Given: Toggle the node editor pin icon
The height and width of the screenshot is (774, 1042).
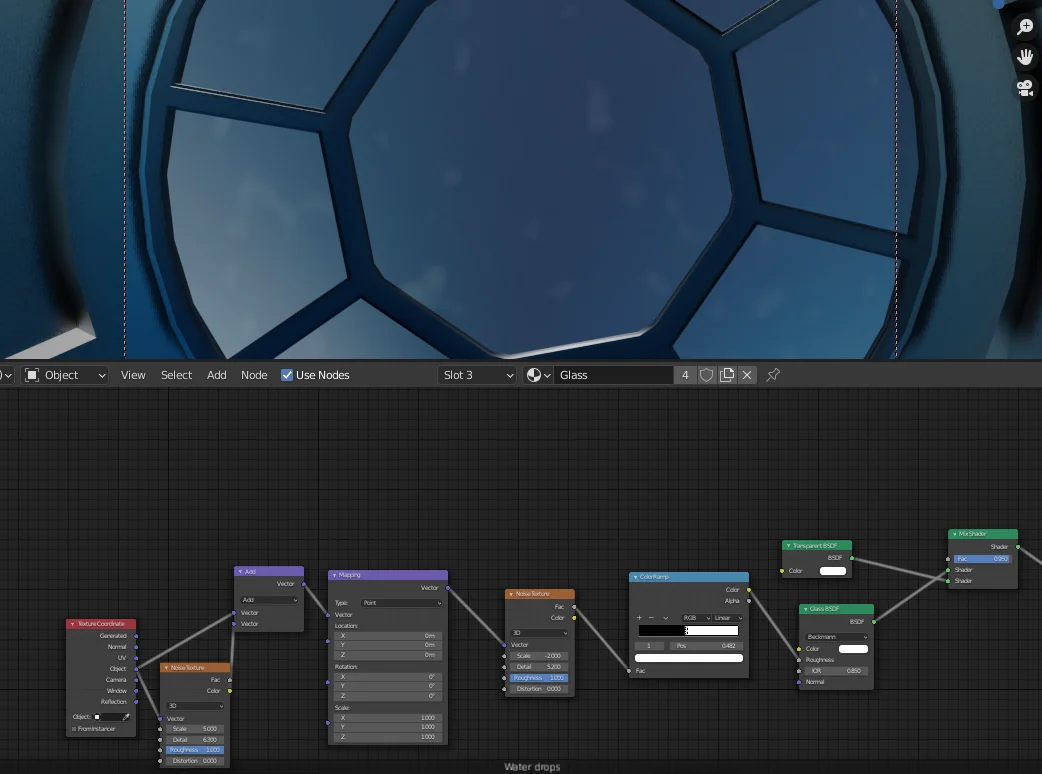Looking at the screenshot, I should tap(773, 375).
